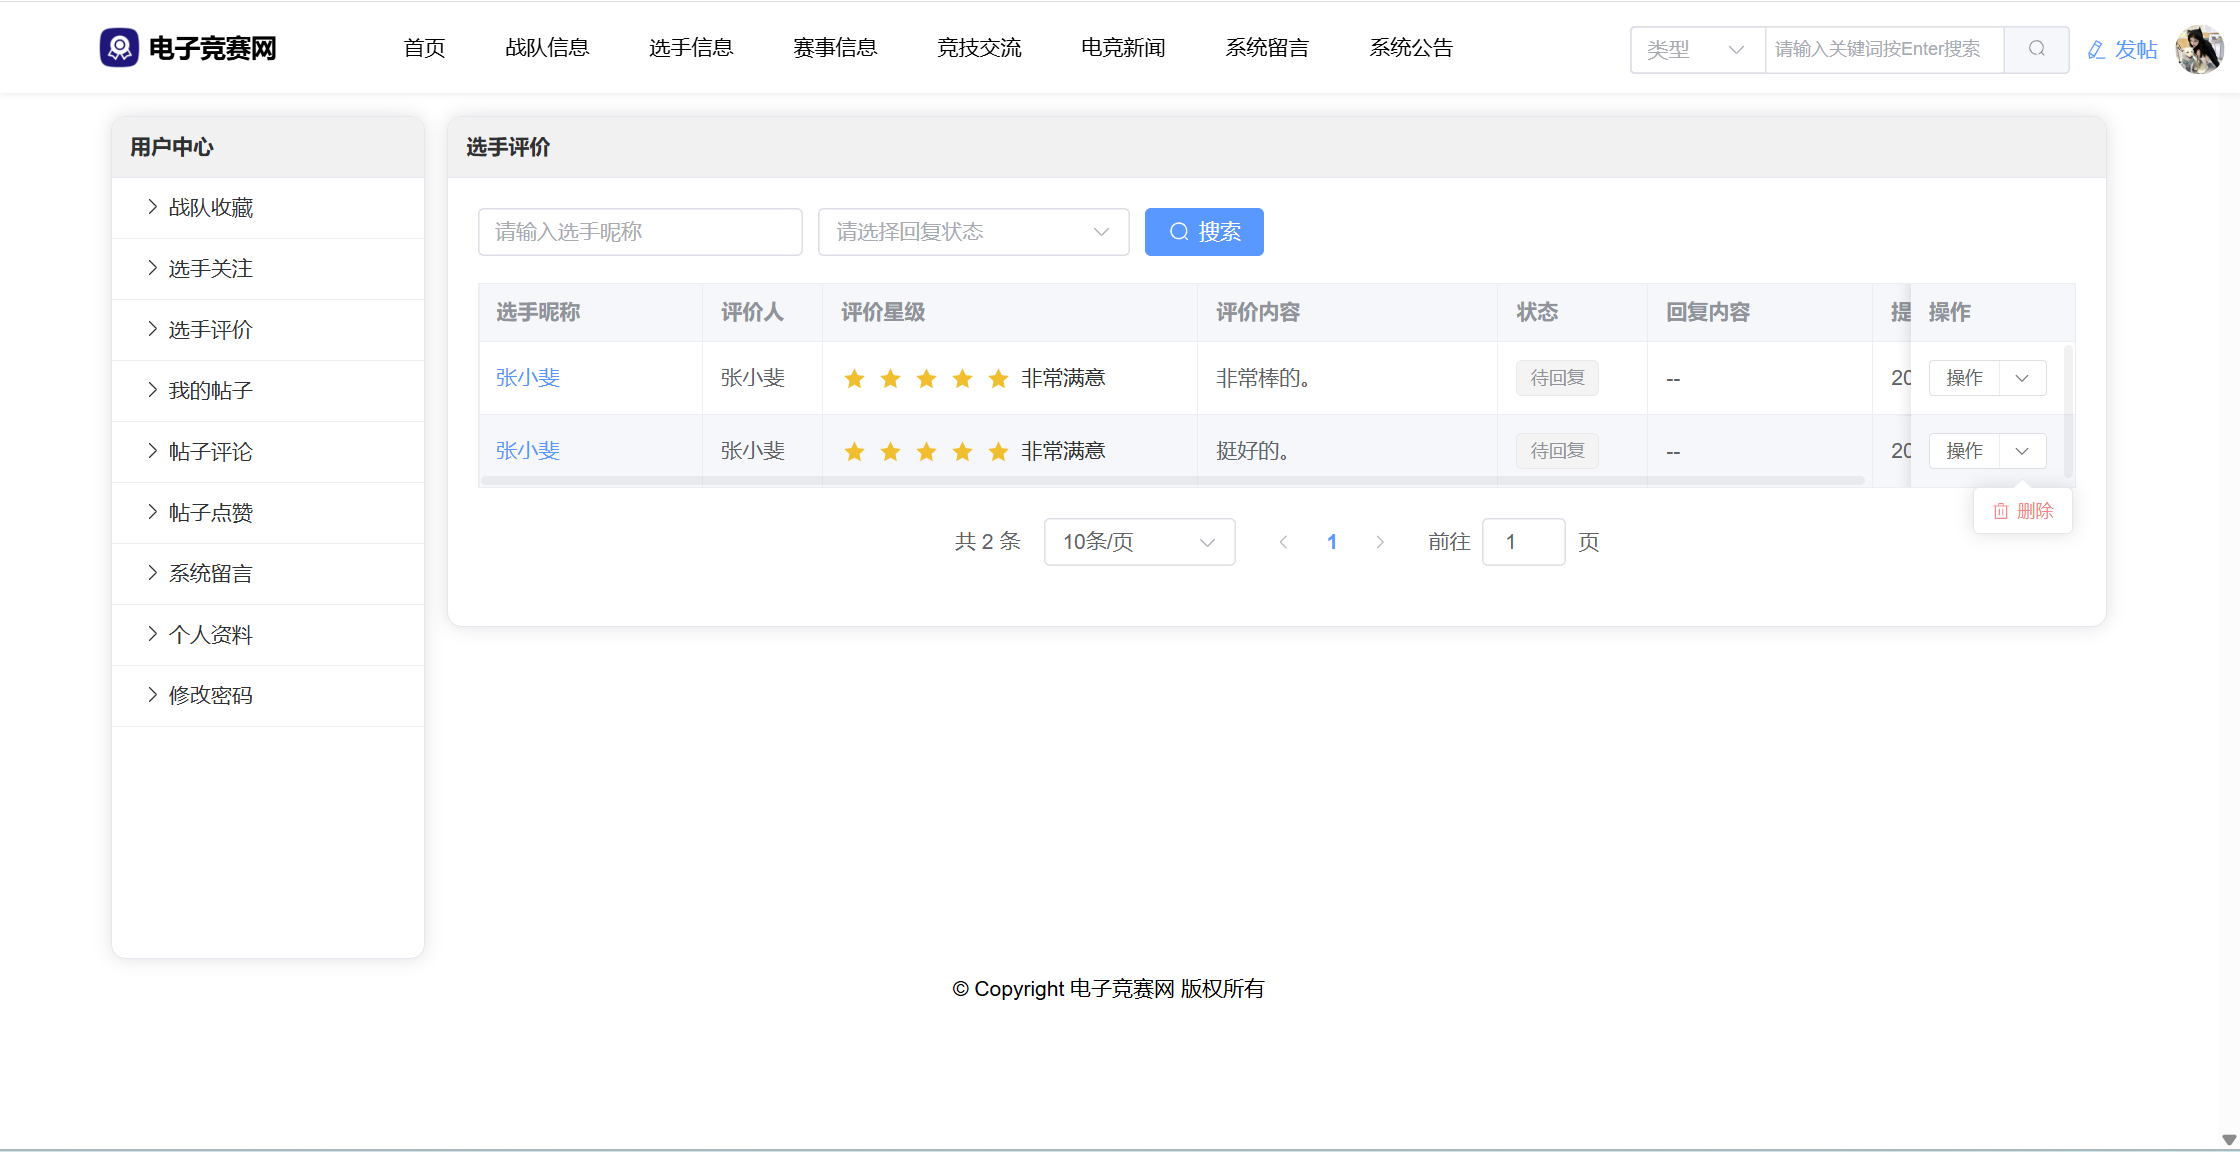Click the previous page arrow icon
The width and height of the screenshot is (2240, 1152).
(1283, 542)
